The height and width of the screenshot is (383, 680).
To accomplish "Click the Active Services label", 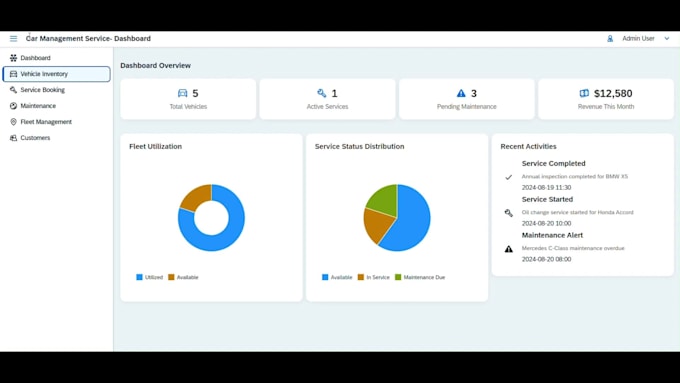I will pos(327,107).
